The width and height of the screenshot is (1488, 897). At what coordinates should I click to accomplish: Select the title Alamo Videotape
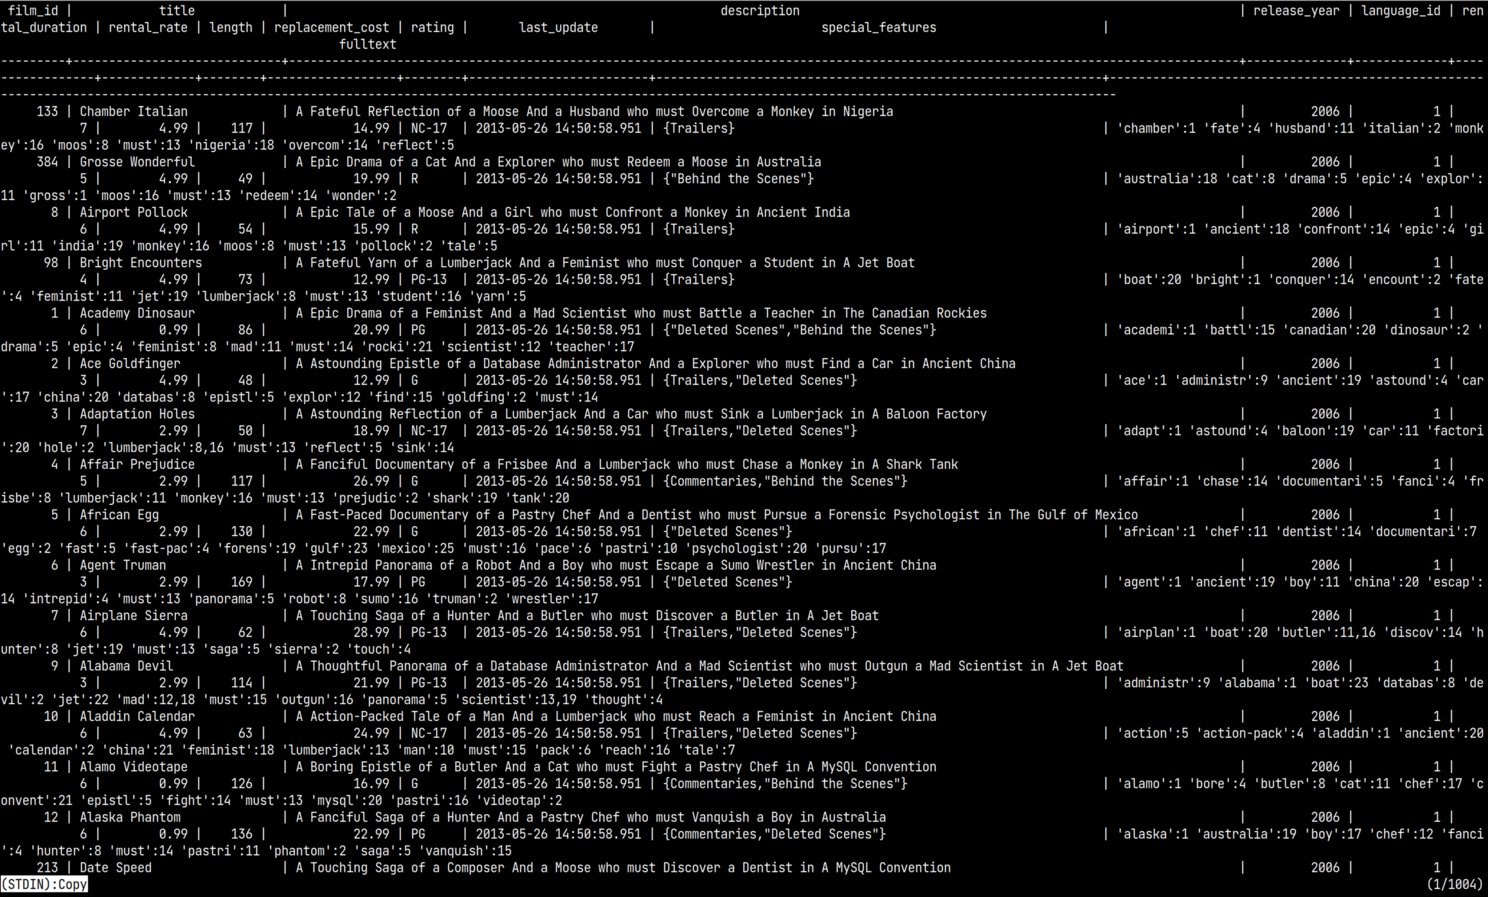[134, 767]
